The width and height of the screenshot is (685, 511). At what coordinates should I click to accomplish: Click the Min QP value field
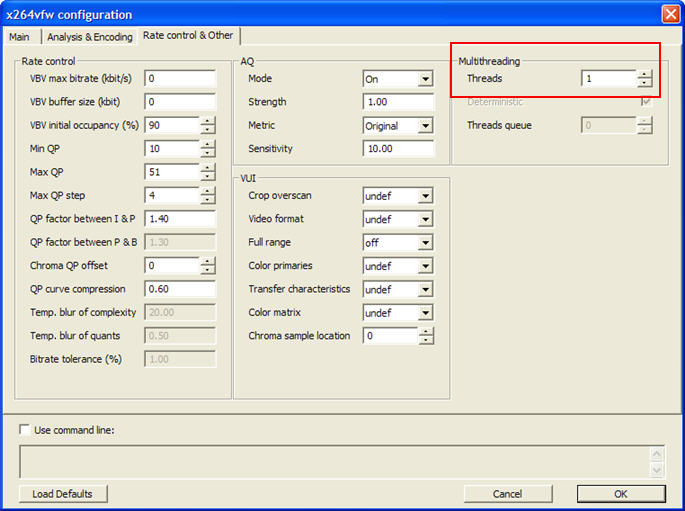pyautogui.click(x=172, y=149)
